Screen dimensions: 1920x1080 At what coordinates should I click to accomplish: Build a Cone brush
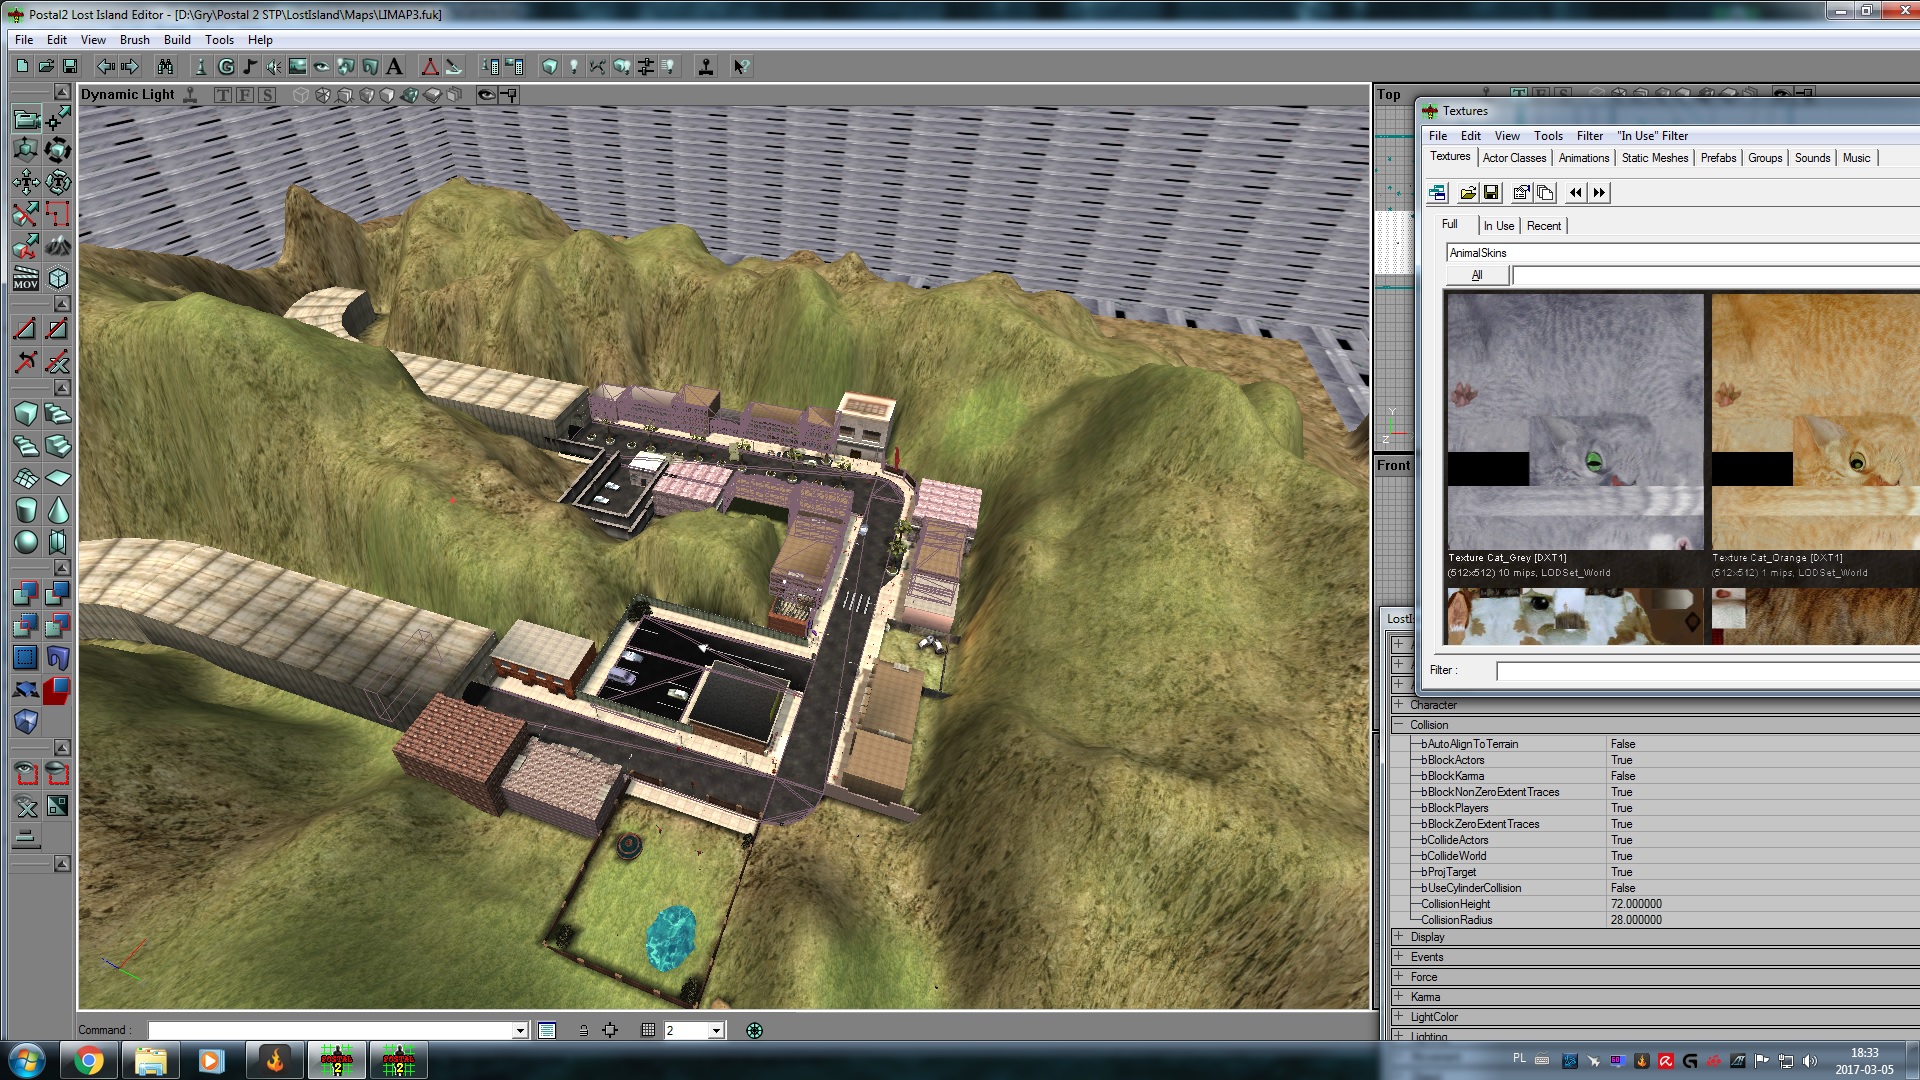point(58,510)
